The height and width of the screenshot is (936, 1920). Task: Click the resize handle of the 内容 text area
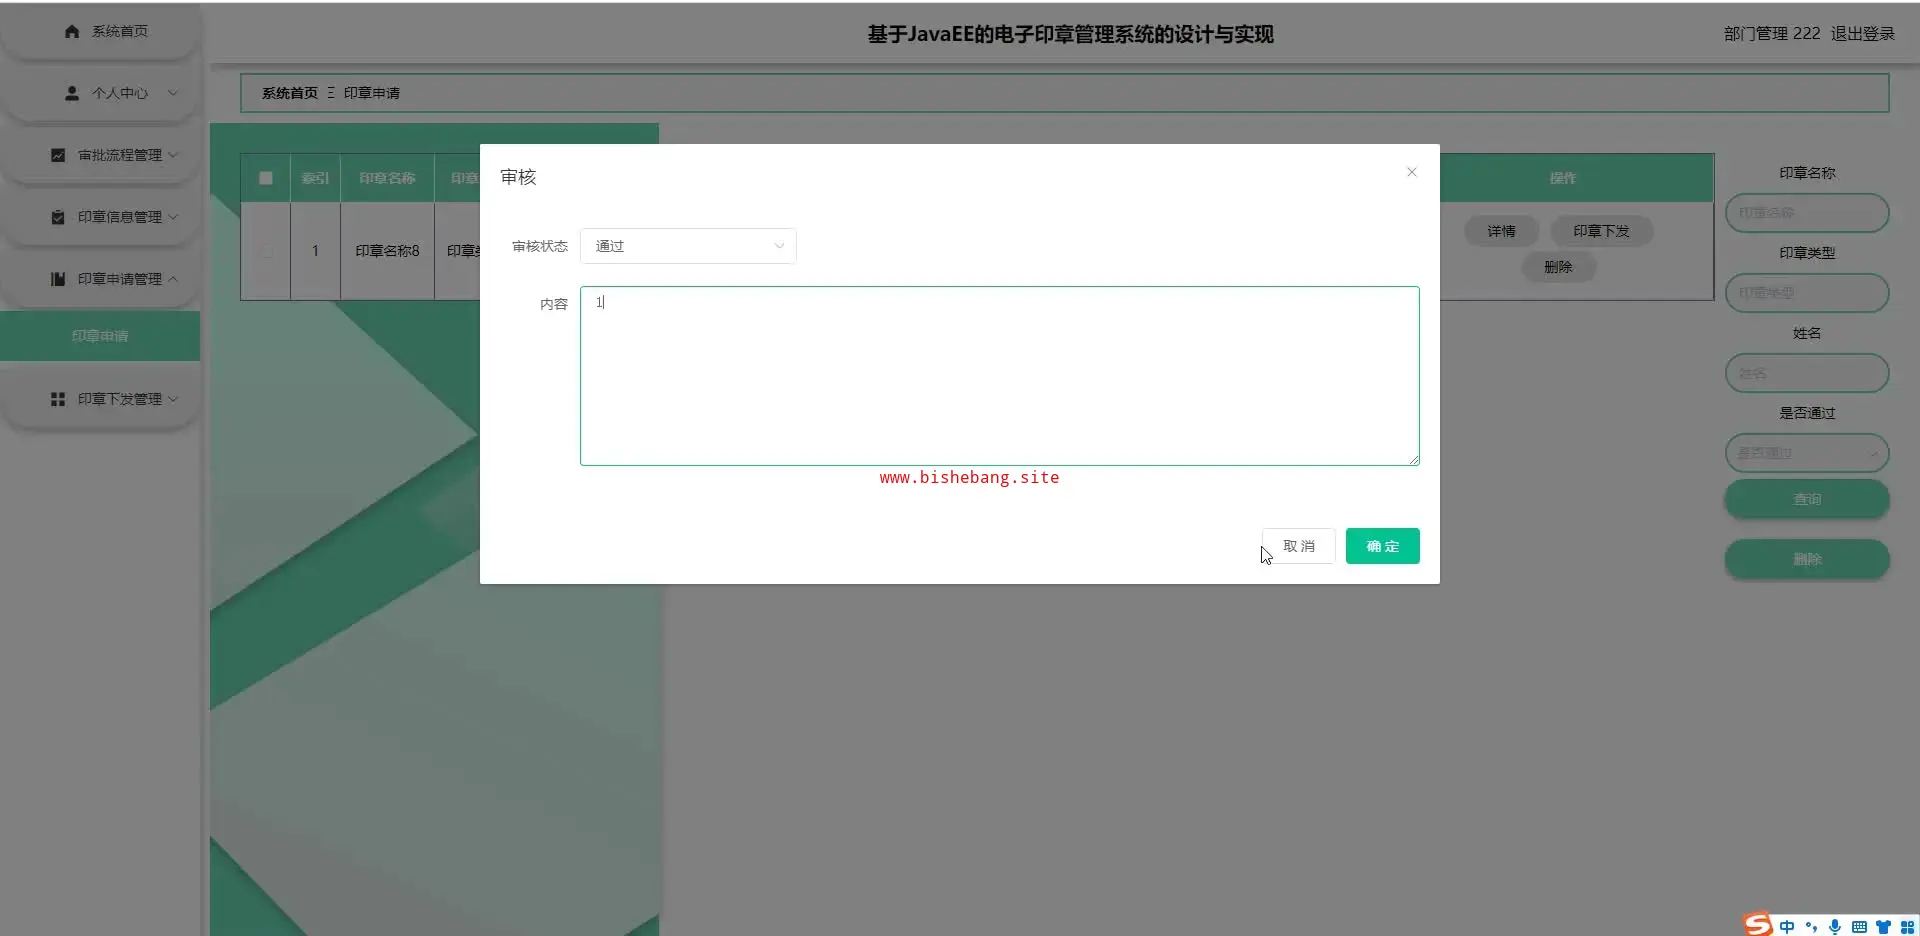pyautogui.click(x=1414, y=460)
